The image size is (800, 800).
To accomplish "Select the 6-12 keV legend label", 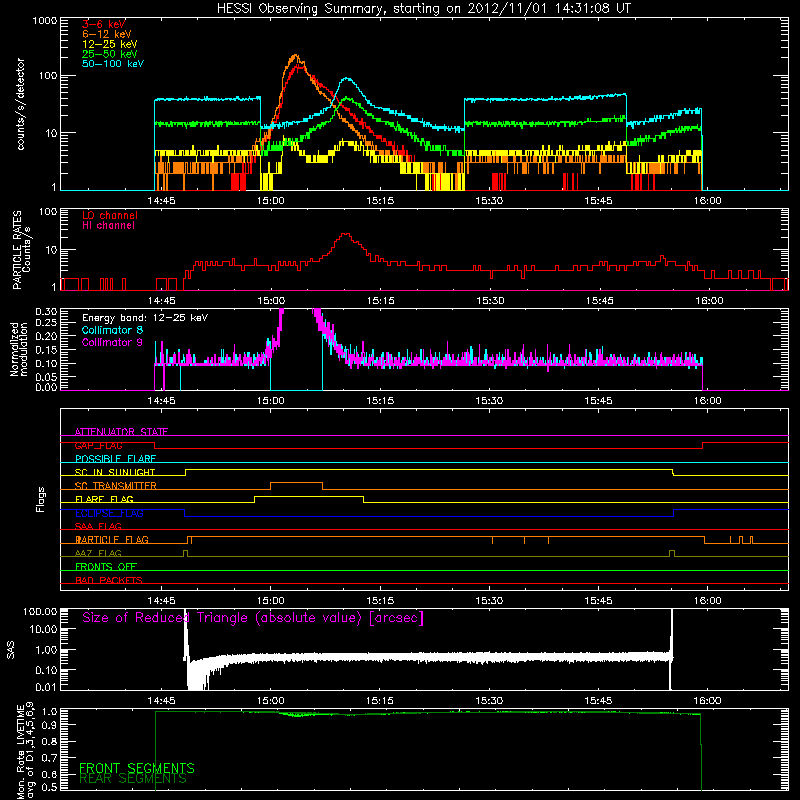I will point(106,34).
